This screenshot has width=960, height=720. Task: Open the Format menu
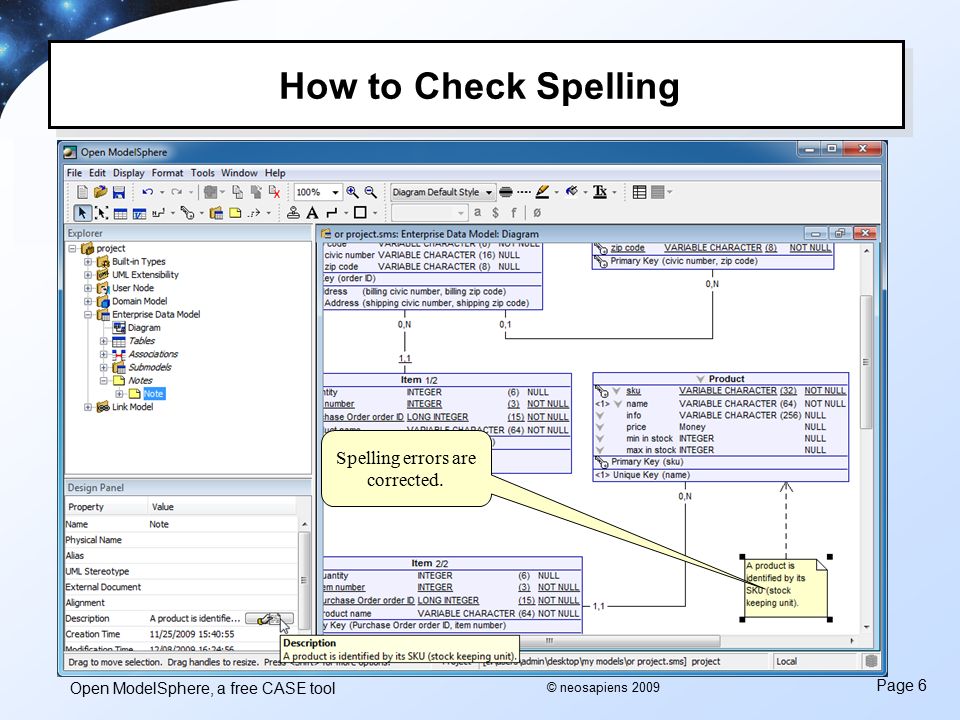click(x=168, y=173)
